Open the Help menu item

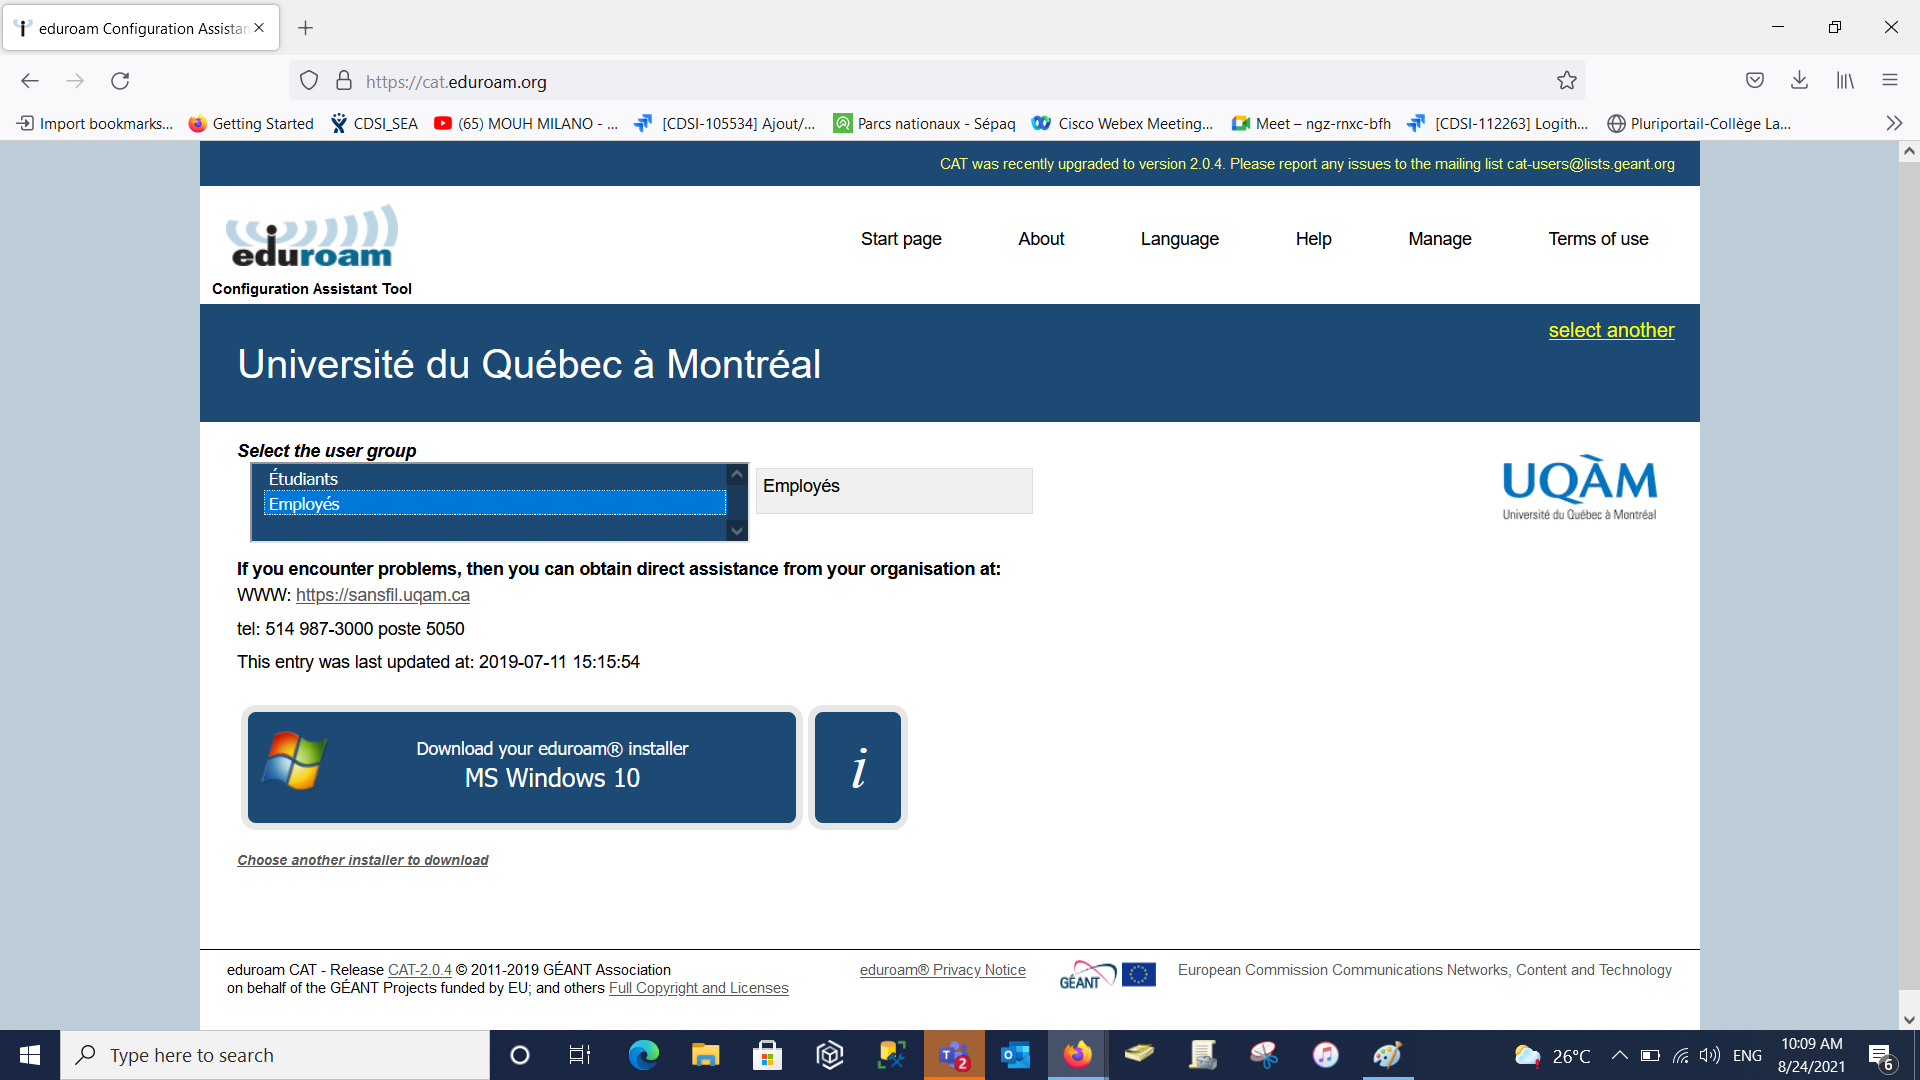(1313, 239)
